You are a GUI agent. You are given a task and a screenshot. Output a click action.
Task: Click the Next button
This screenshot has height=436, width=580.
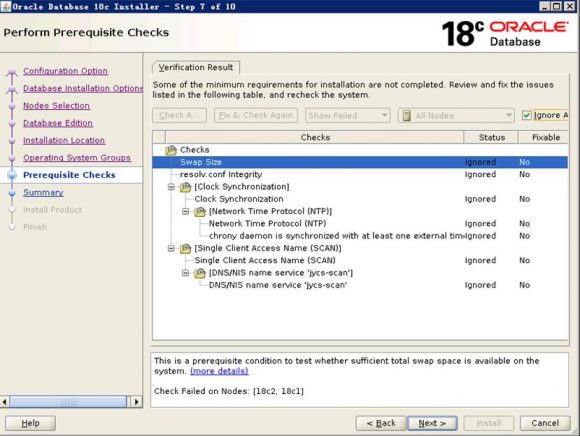[x=432, y=423]
